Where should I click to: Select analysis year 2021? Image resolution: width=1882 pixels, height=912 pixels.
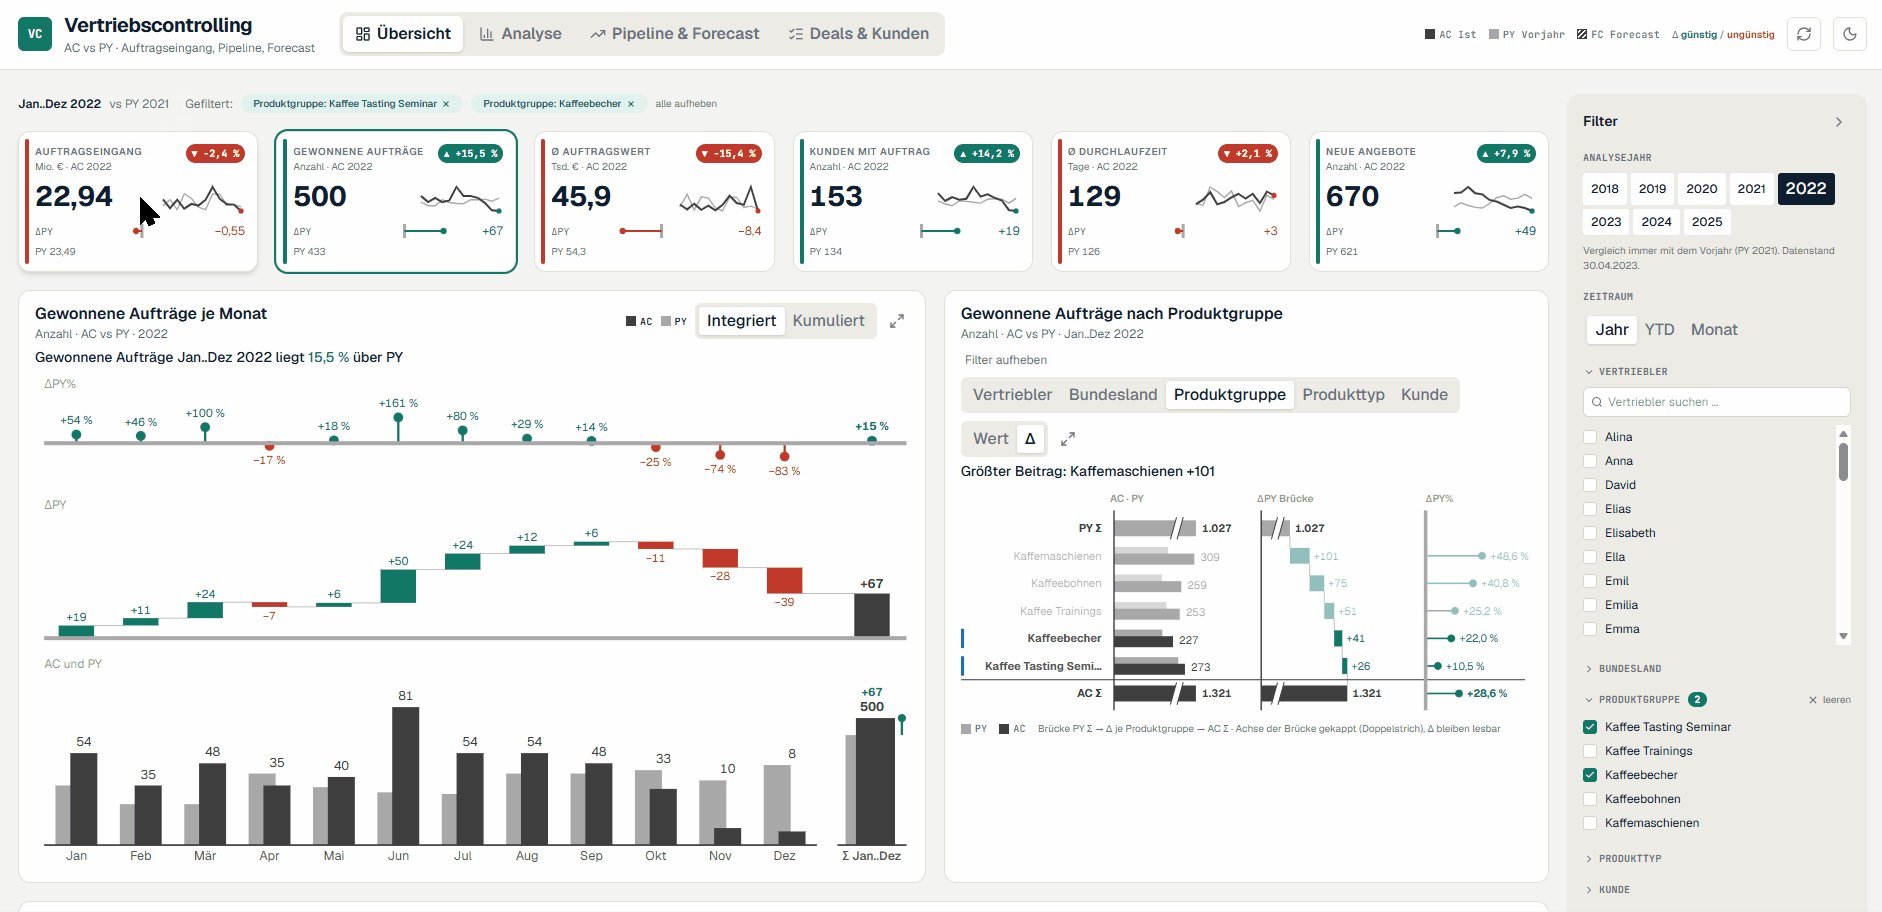point(1751,189)
